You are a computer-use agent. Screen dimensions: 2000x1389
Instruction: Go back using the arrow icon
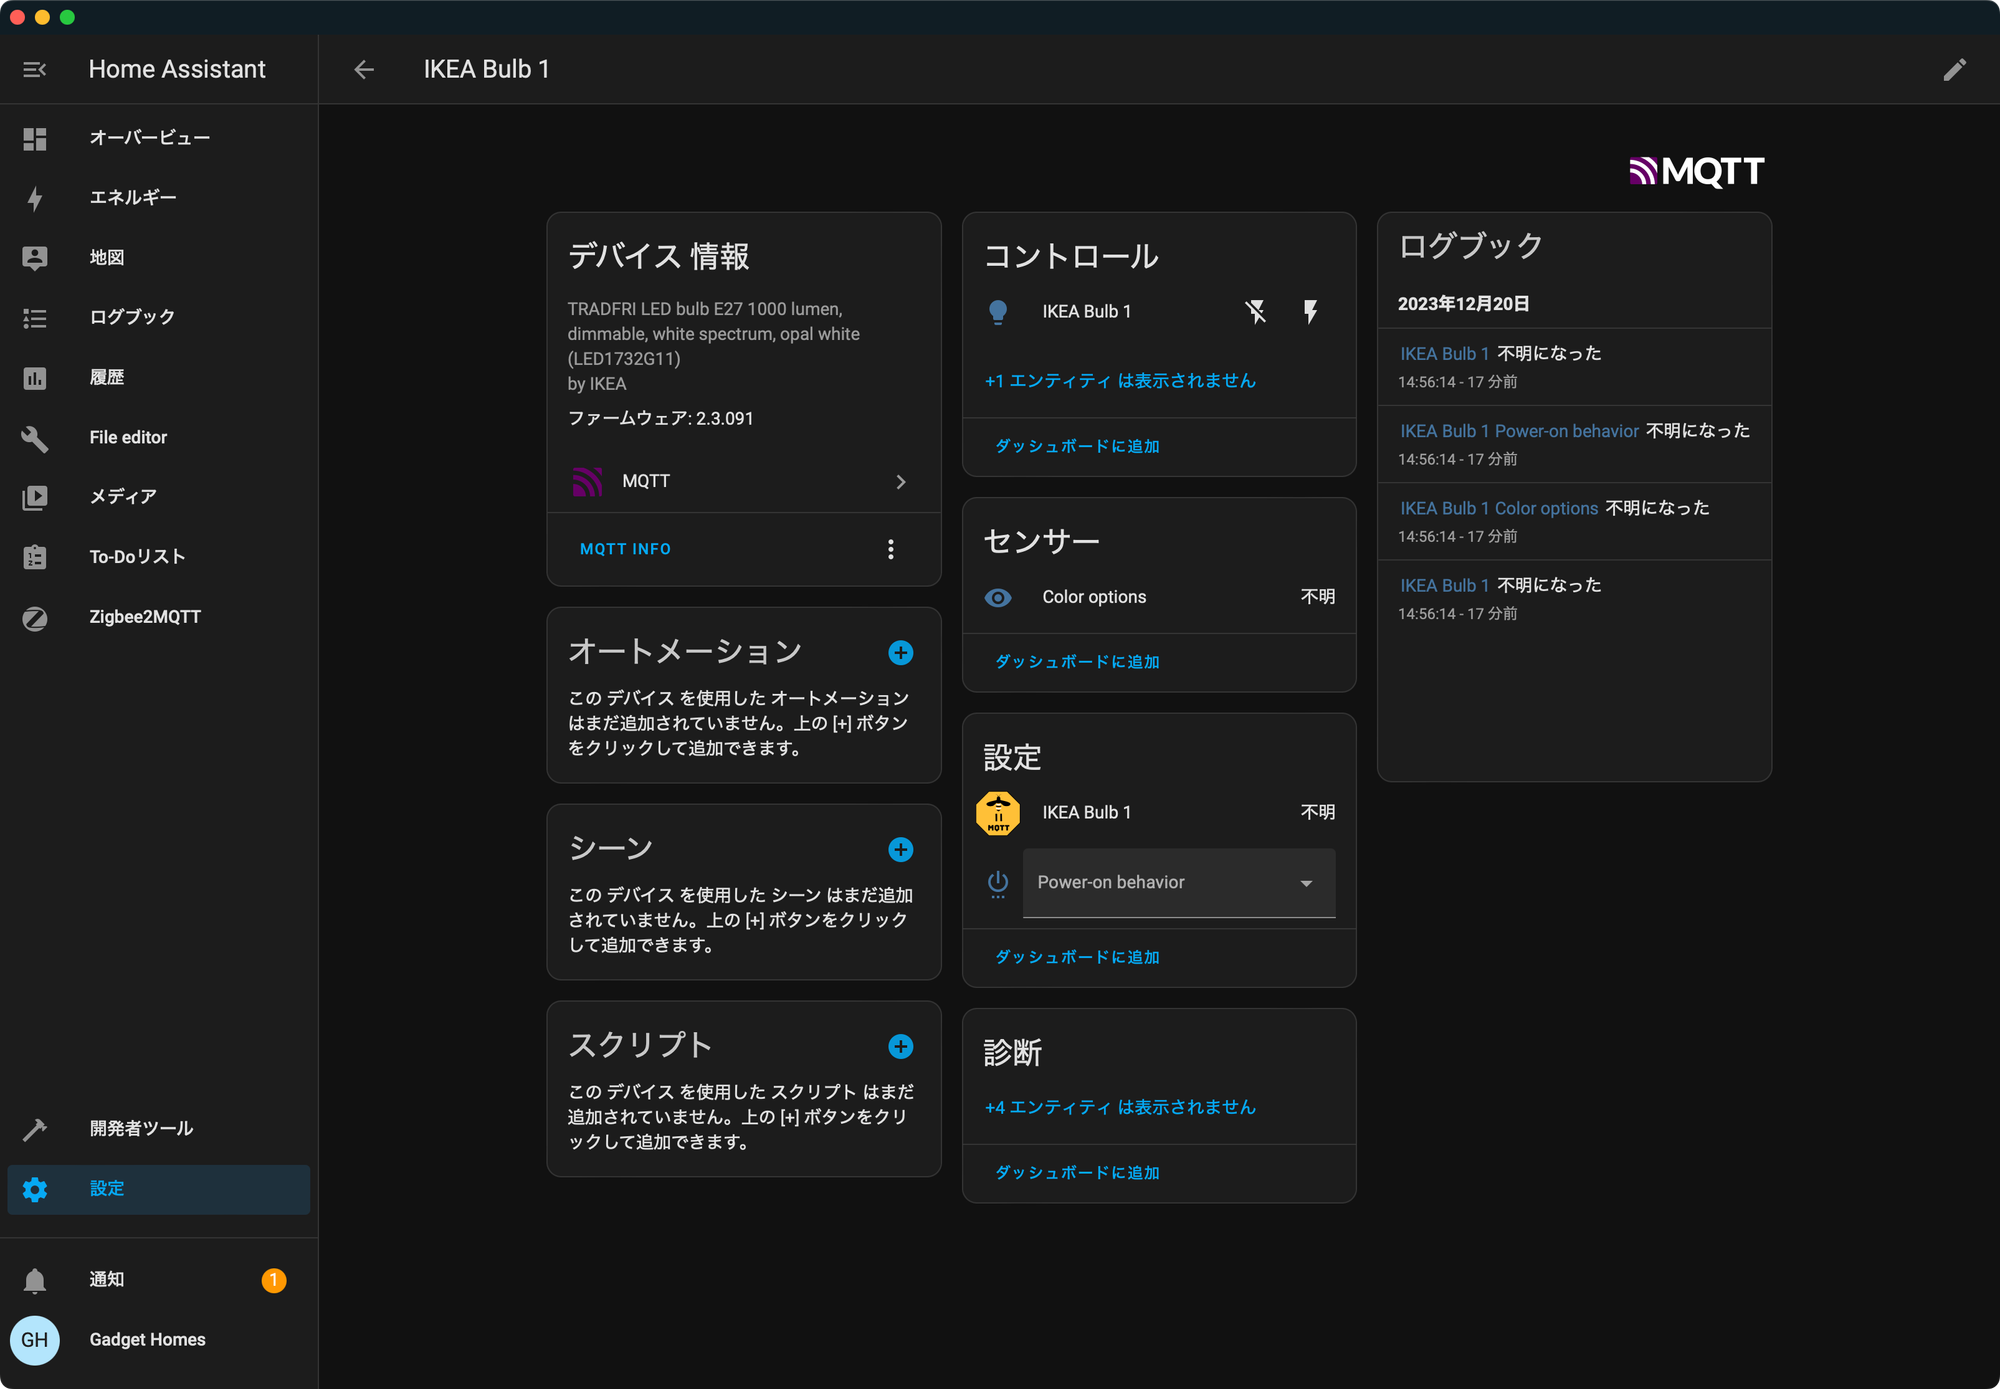coord(364,69)
